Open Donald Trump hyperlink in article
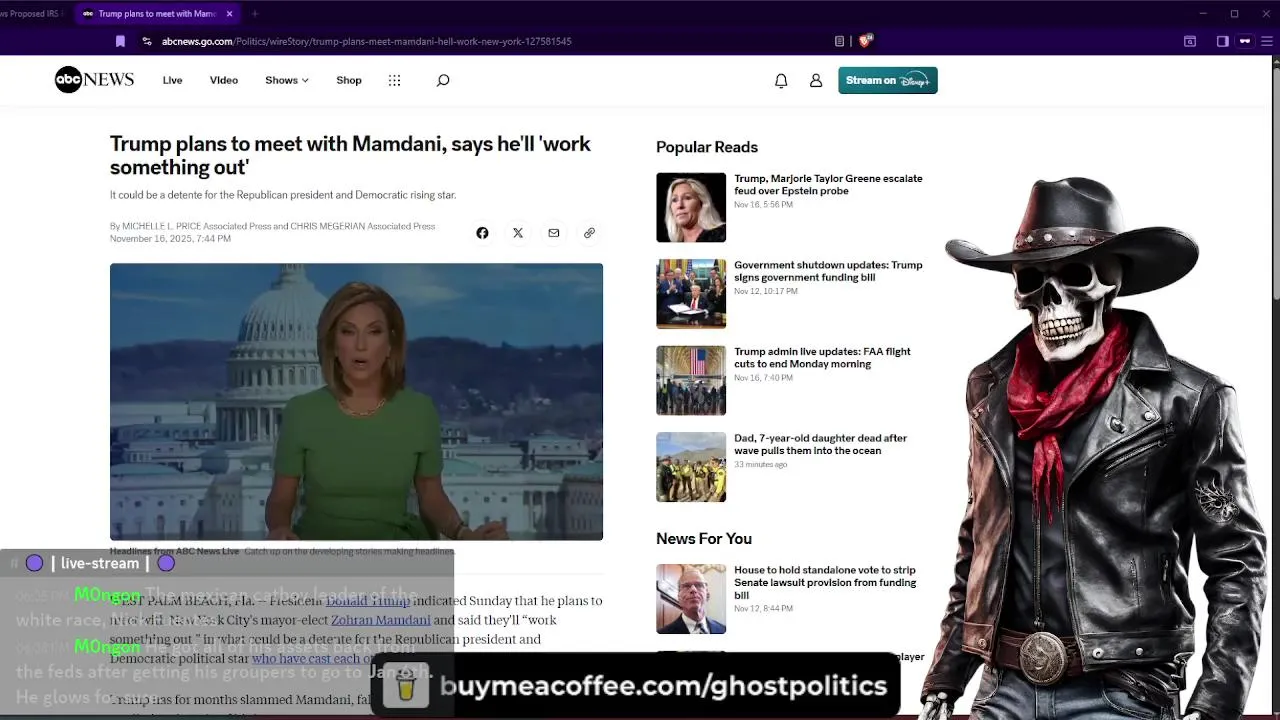The image size is (1280, 720). [x=367, y=601]
